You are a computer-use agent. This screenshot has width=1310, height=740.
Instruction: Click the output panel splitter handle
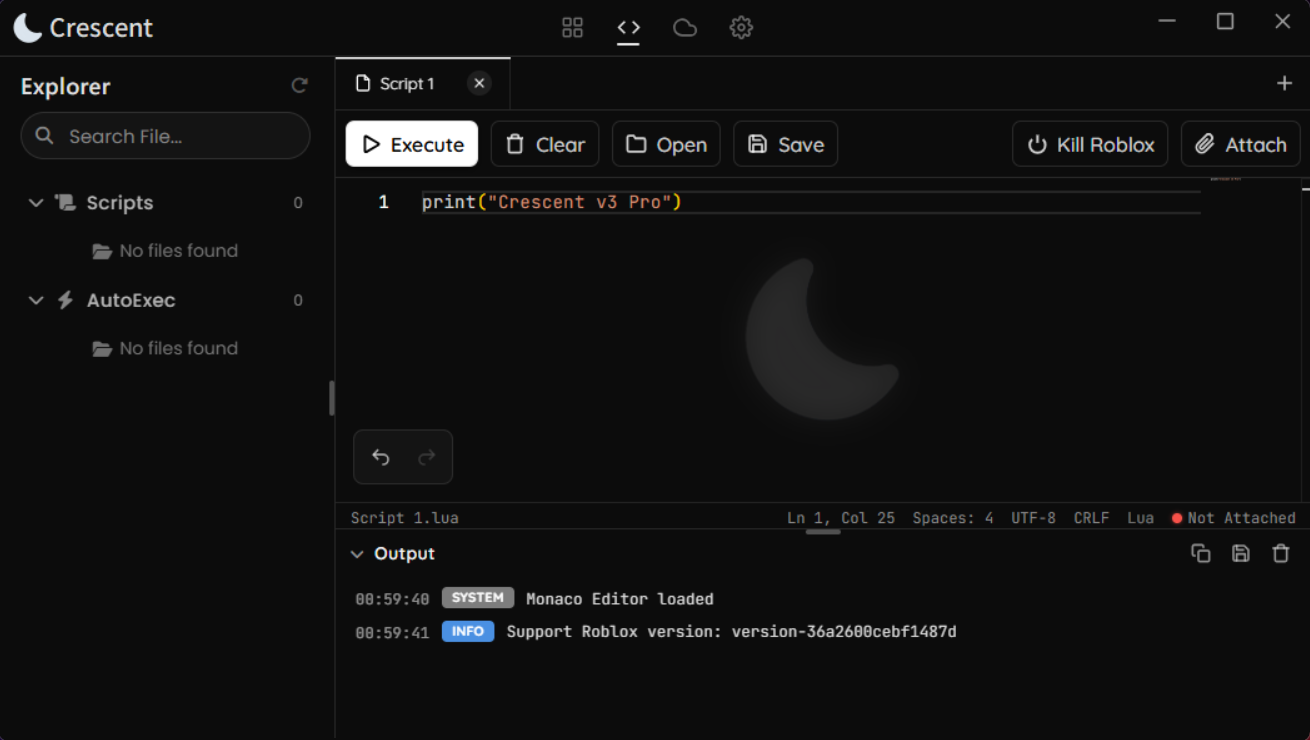pyautogui.click(x=823, y=532)
